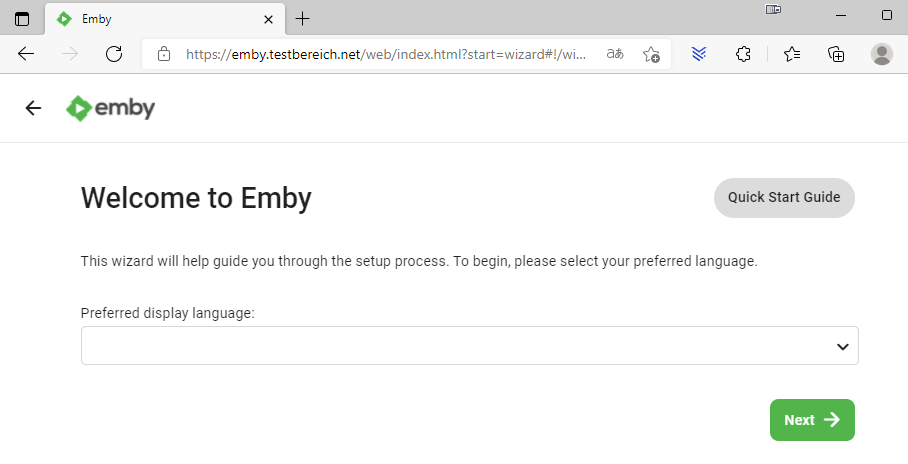Add this page to favorites star icon
This screenshot has width=908, height=464.
point(651,54)
